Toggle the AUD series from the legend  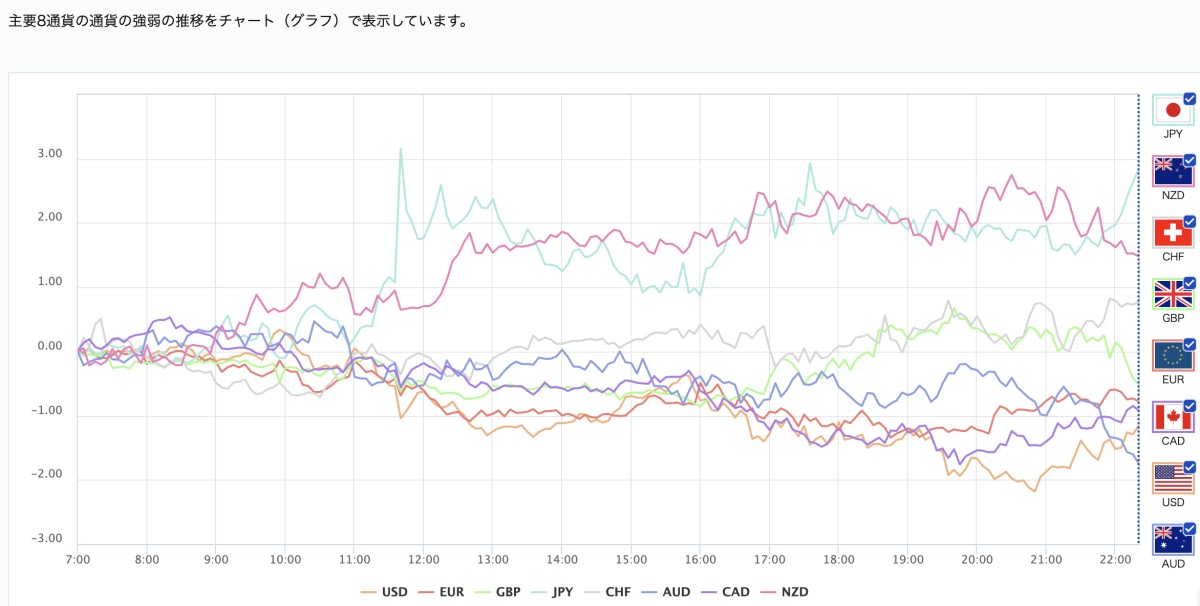point(675,591)
